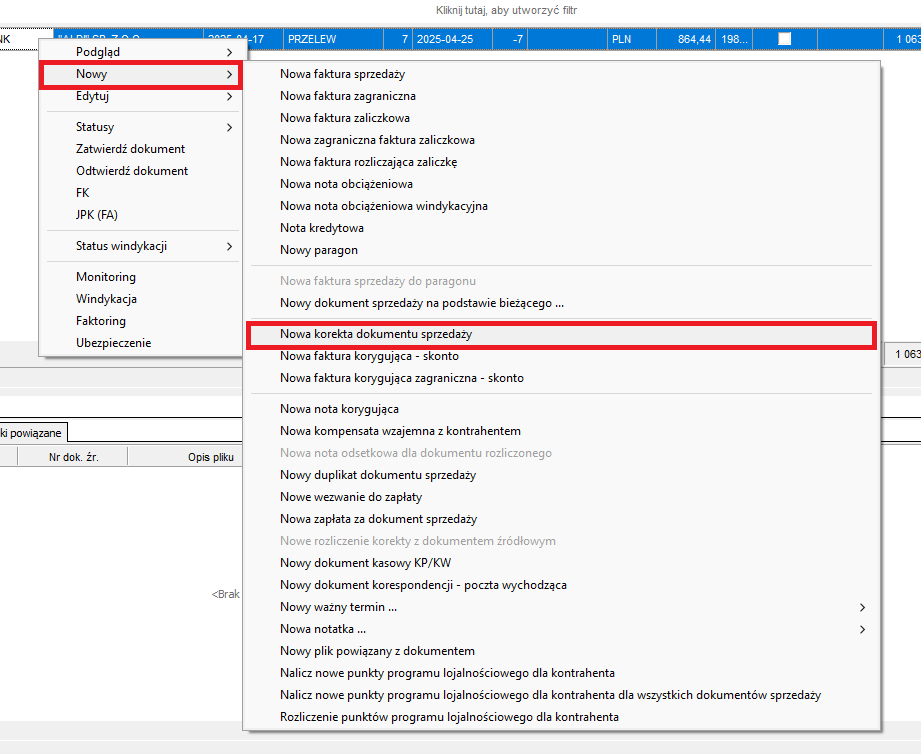This screenshot has height=754, width=921.
Task: Choose Nowa faktura sprzedaży
Action: tap(342, 74)
